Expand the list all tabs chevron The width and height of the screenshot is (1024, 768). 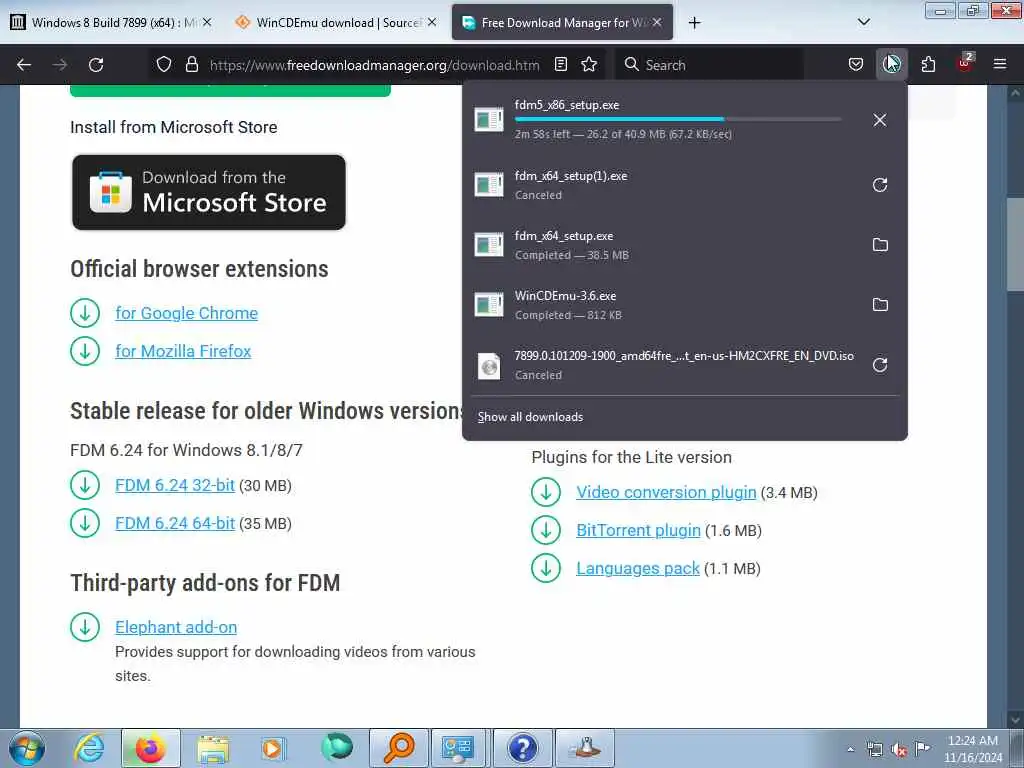click(863, 22)
